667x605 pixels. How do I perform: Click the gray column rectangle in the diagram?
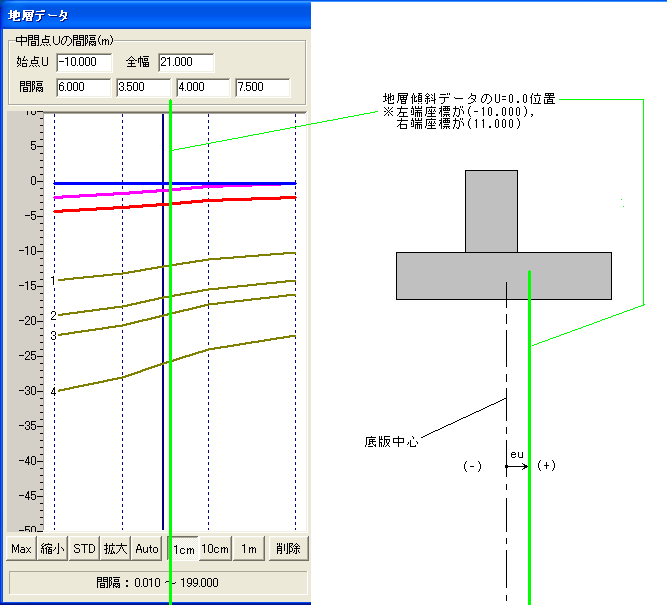(491, 211)
